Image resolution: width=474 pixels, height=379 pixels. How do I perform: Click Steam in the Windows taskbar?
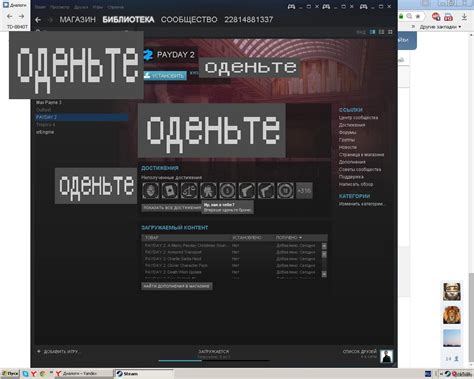pyautogui.click(x=144, y=374)
